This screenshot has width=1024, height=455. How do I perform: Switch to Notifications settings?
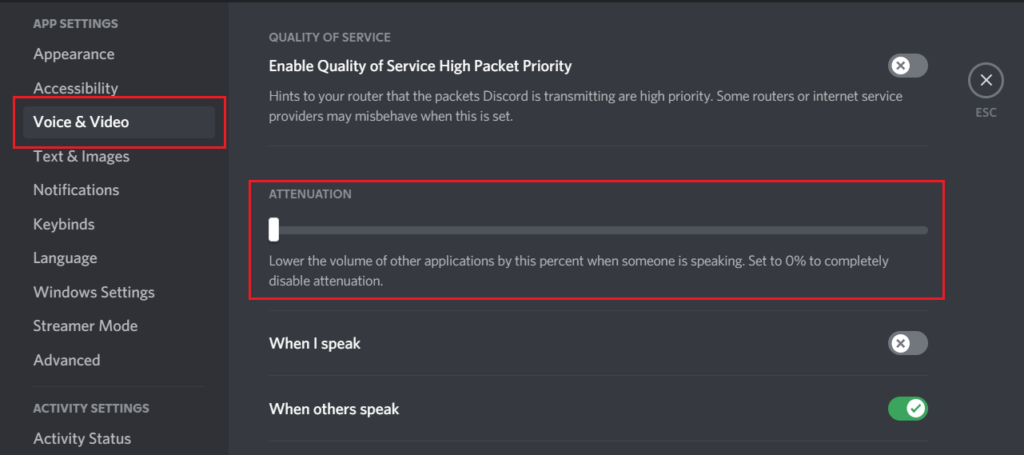pyautogui.click(x=76, y=190)
